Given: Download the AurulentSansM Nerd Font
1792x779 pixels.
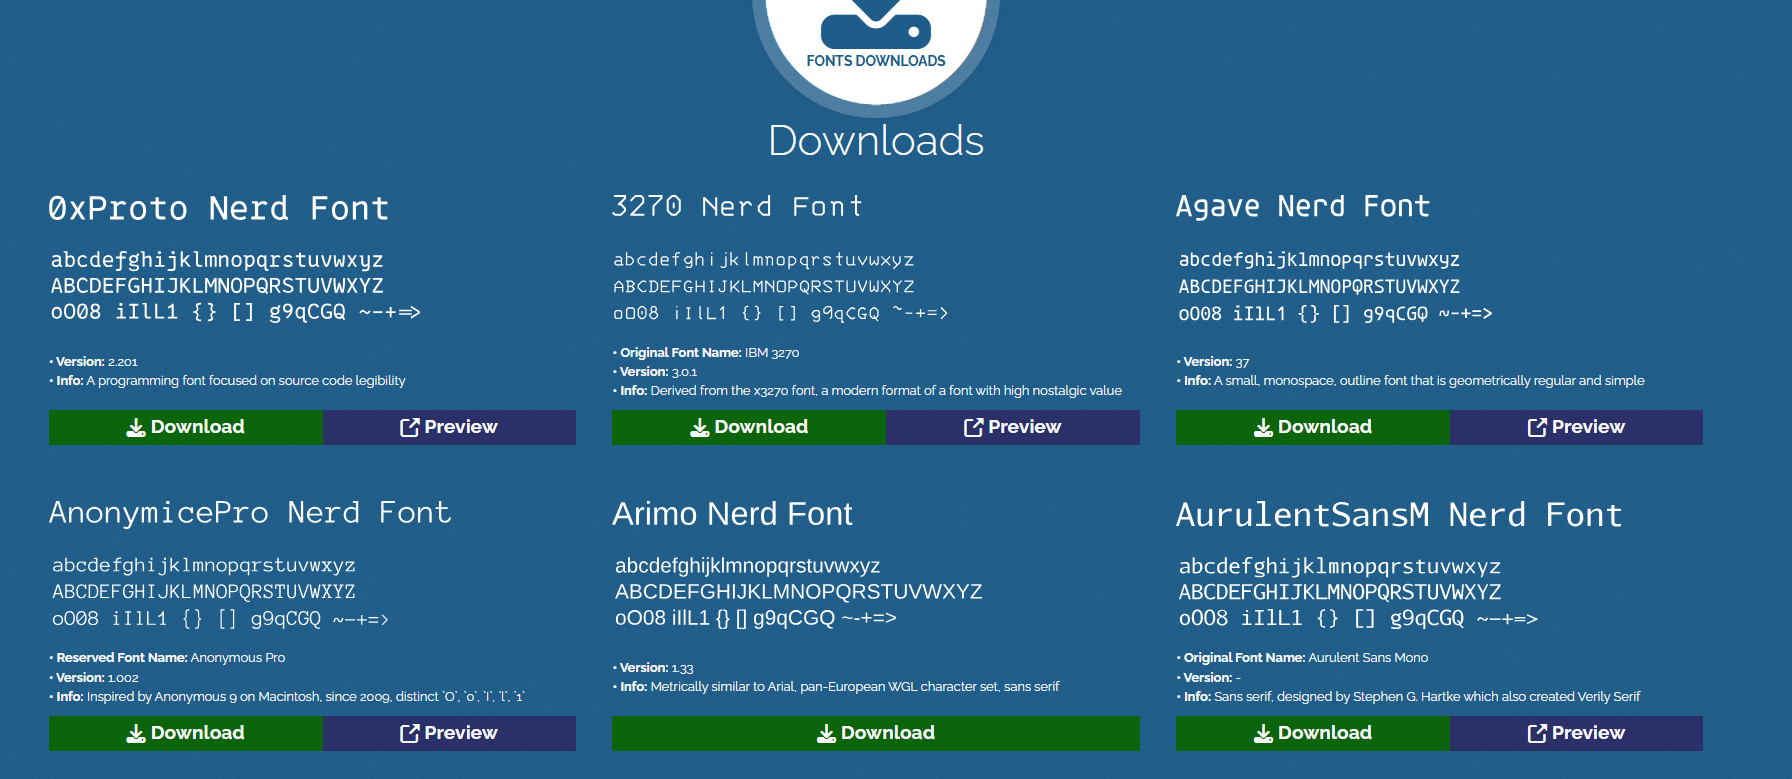Looking at the screenshot, I should 1313,733.
